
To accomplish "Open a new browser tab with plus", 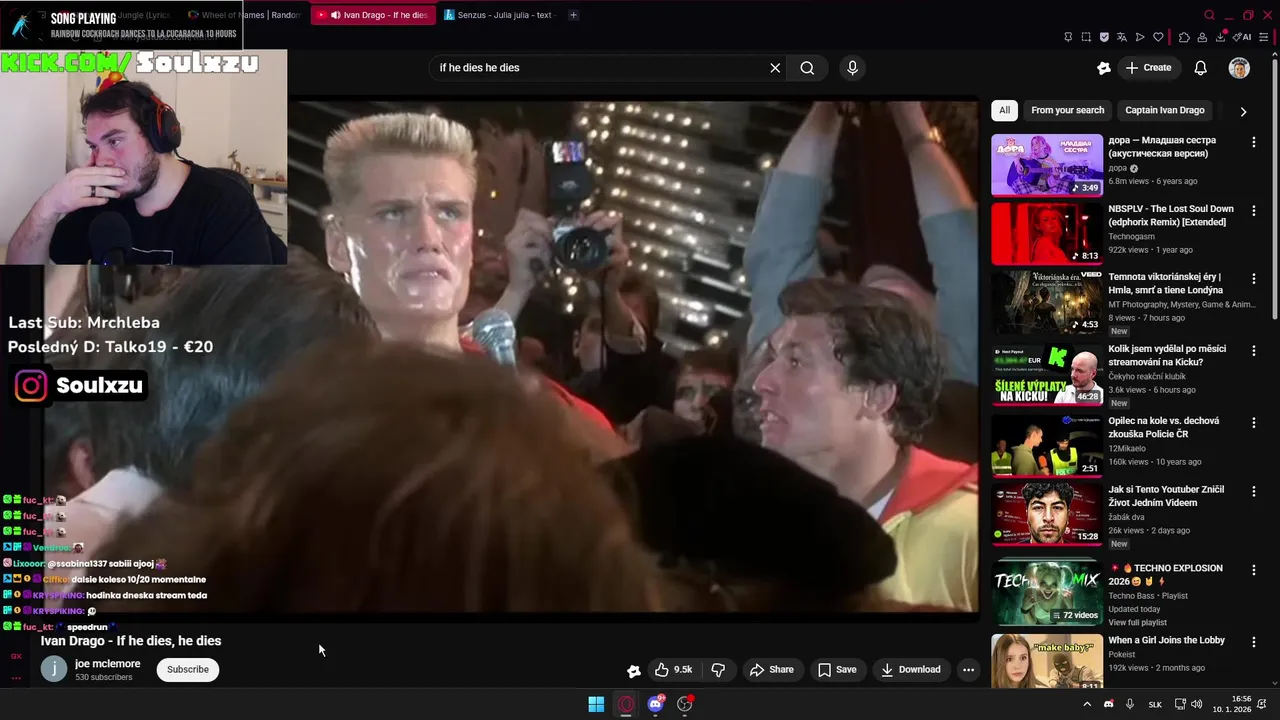I will [x=573, y=15].
